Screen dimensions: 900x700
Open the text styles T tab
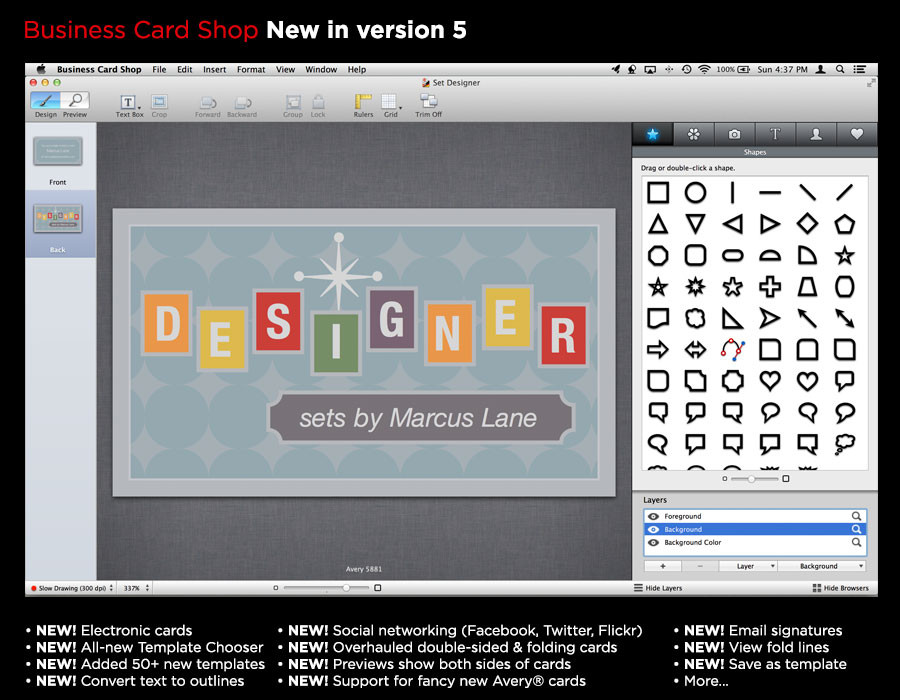(x=775, y=134)
